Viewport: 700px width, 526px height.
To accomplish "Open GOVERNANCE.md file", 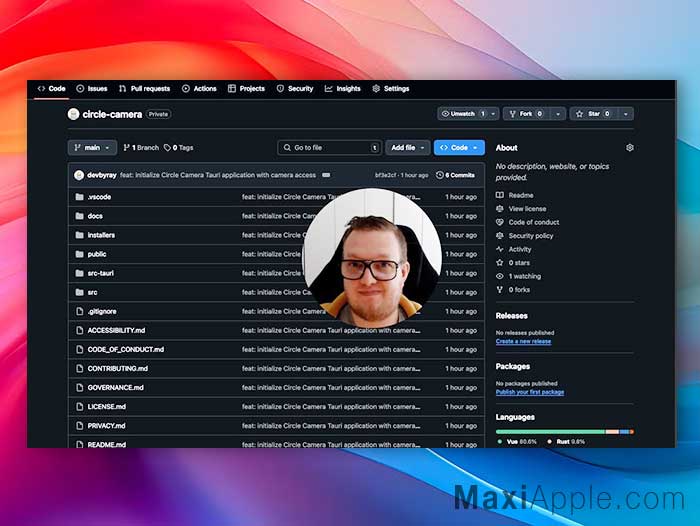I will pos(116,388).
